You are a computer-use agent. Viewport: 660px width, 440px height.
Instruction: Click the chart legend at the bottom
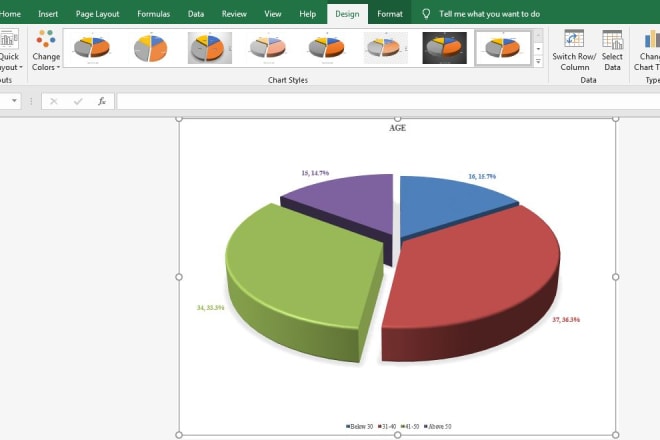tap(397, 425)
